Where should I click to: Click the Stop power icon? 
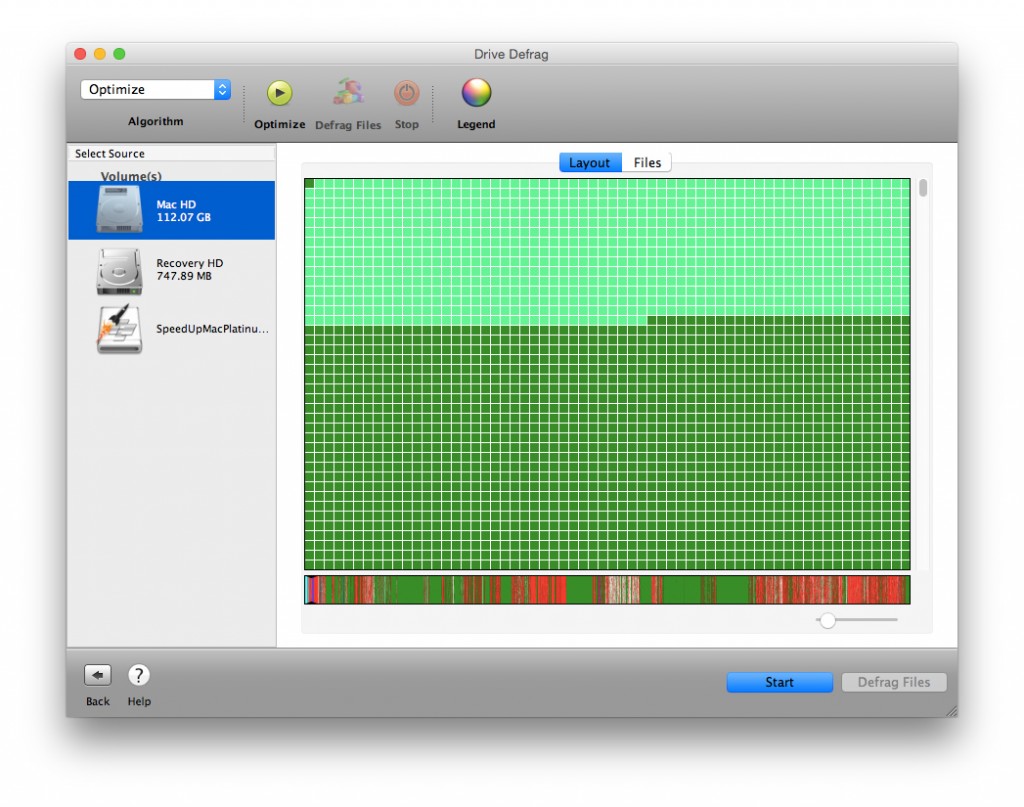pos(406,93)
